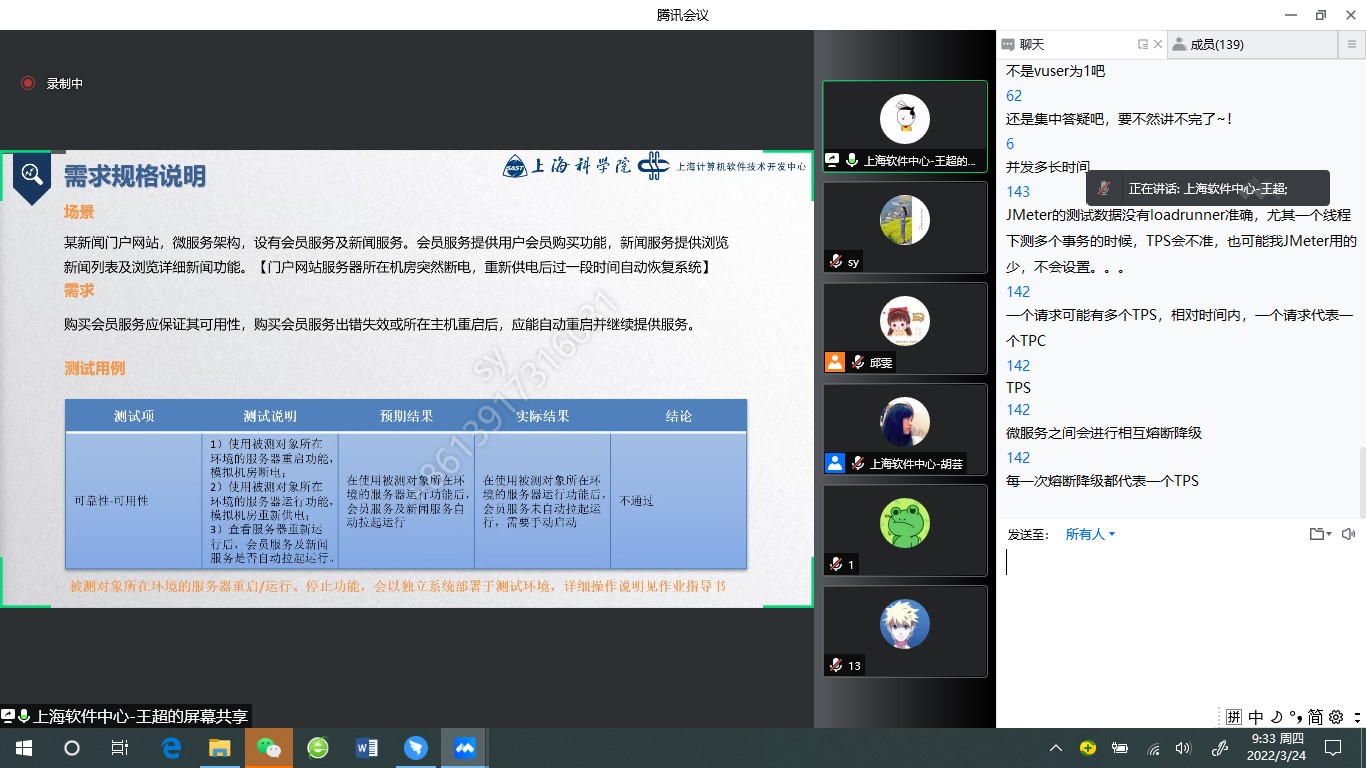Toggle 简 simplified Chinese IME setting
Viewport: 1366px width, 768px height.
[x=1315, y=716]
